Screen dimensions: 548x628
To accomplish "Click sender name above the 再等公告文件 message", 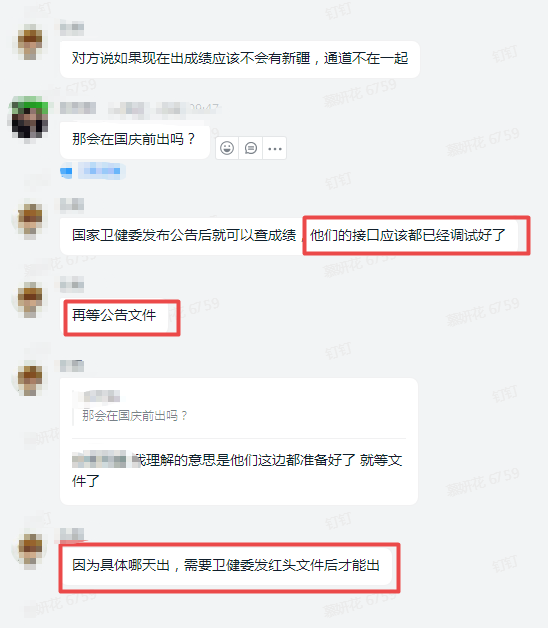I will click(x=72, y=285).
